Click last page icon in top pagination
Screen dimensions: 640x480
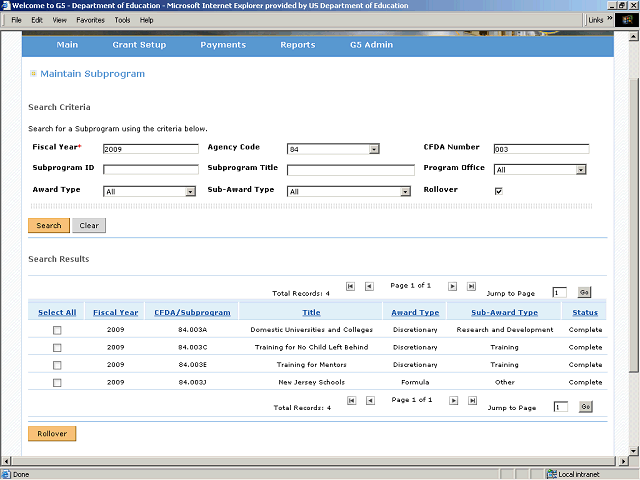pyautogui.click(x=471, y=286)
